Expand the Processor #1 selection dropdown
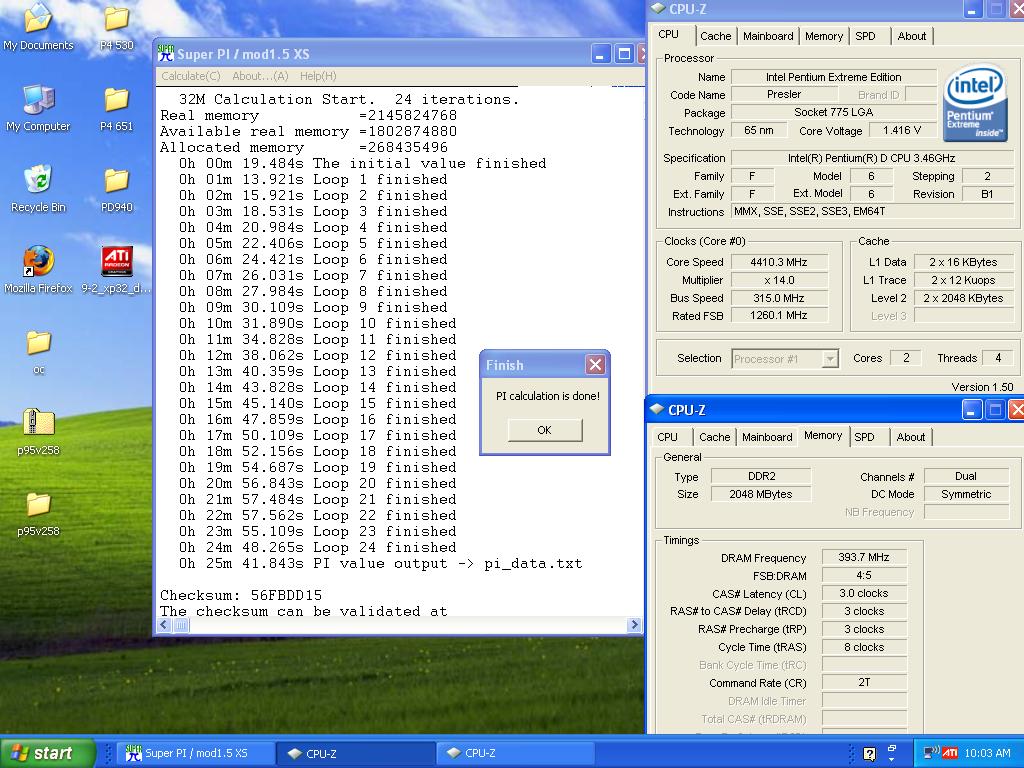The width and height of the screenshot is (1024, 768). [x=829, y=359]
